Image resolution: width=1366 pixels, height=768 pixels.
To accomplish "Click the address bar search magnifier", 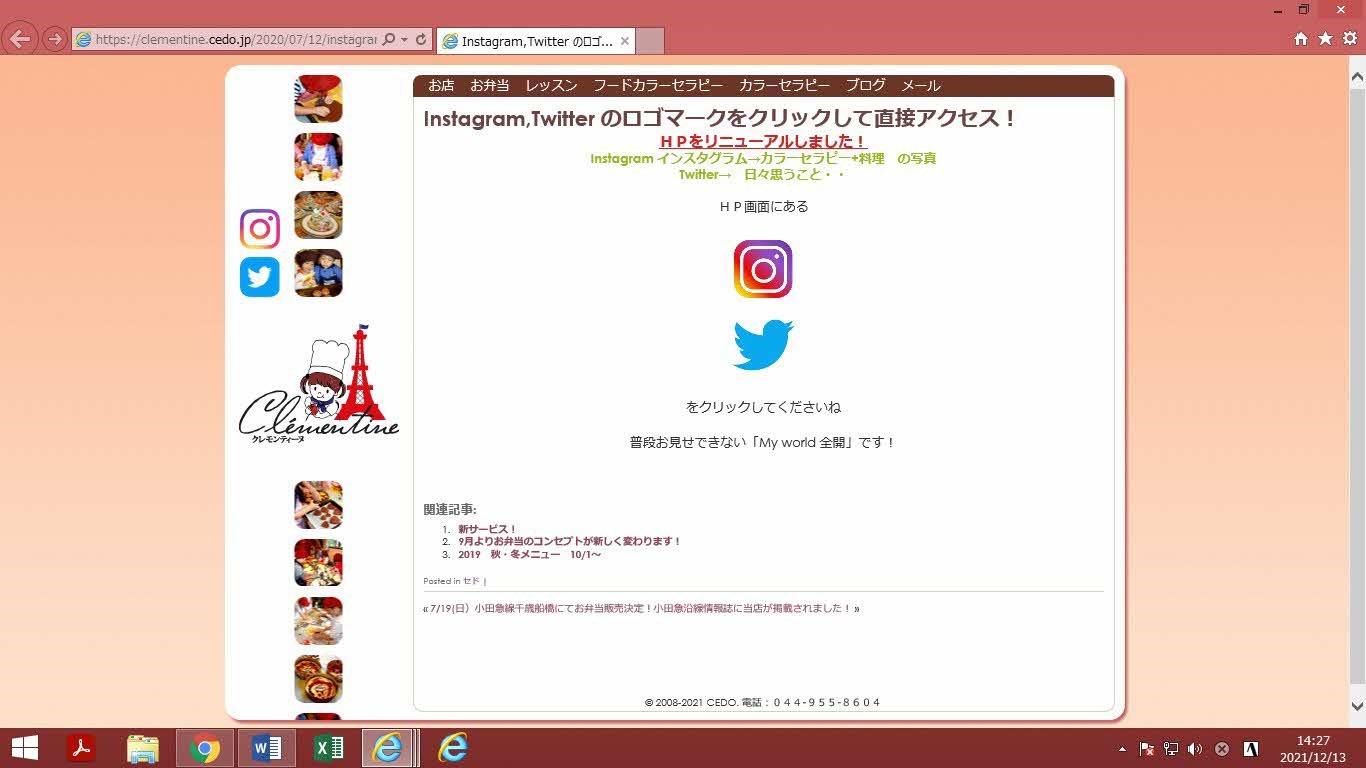I will [x=389, y=40].
